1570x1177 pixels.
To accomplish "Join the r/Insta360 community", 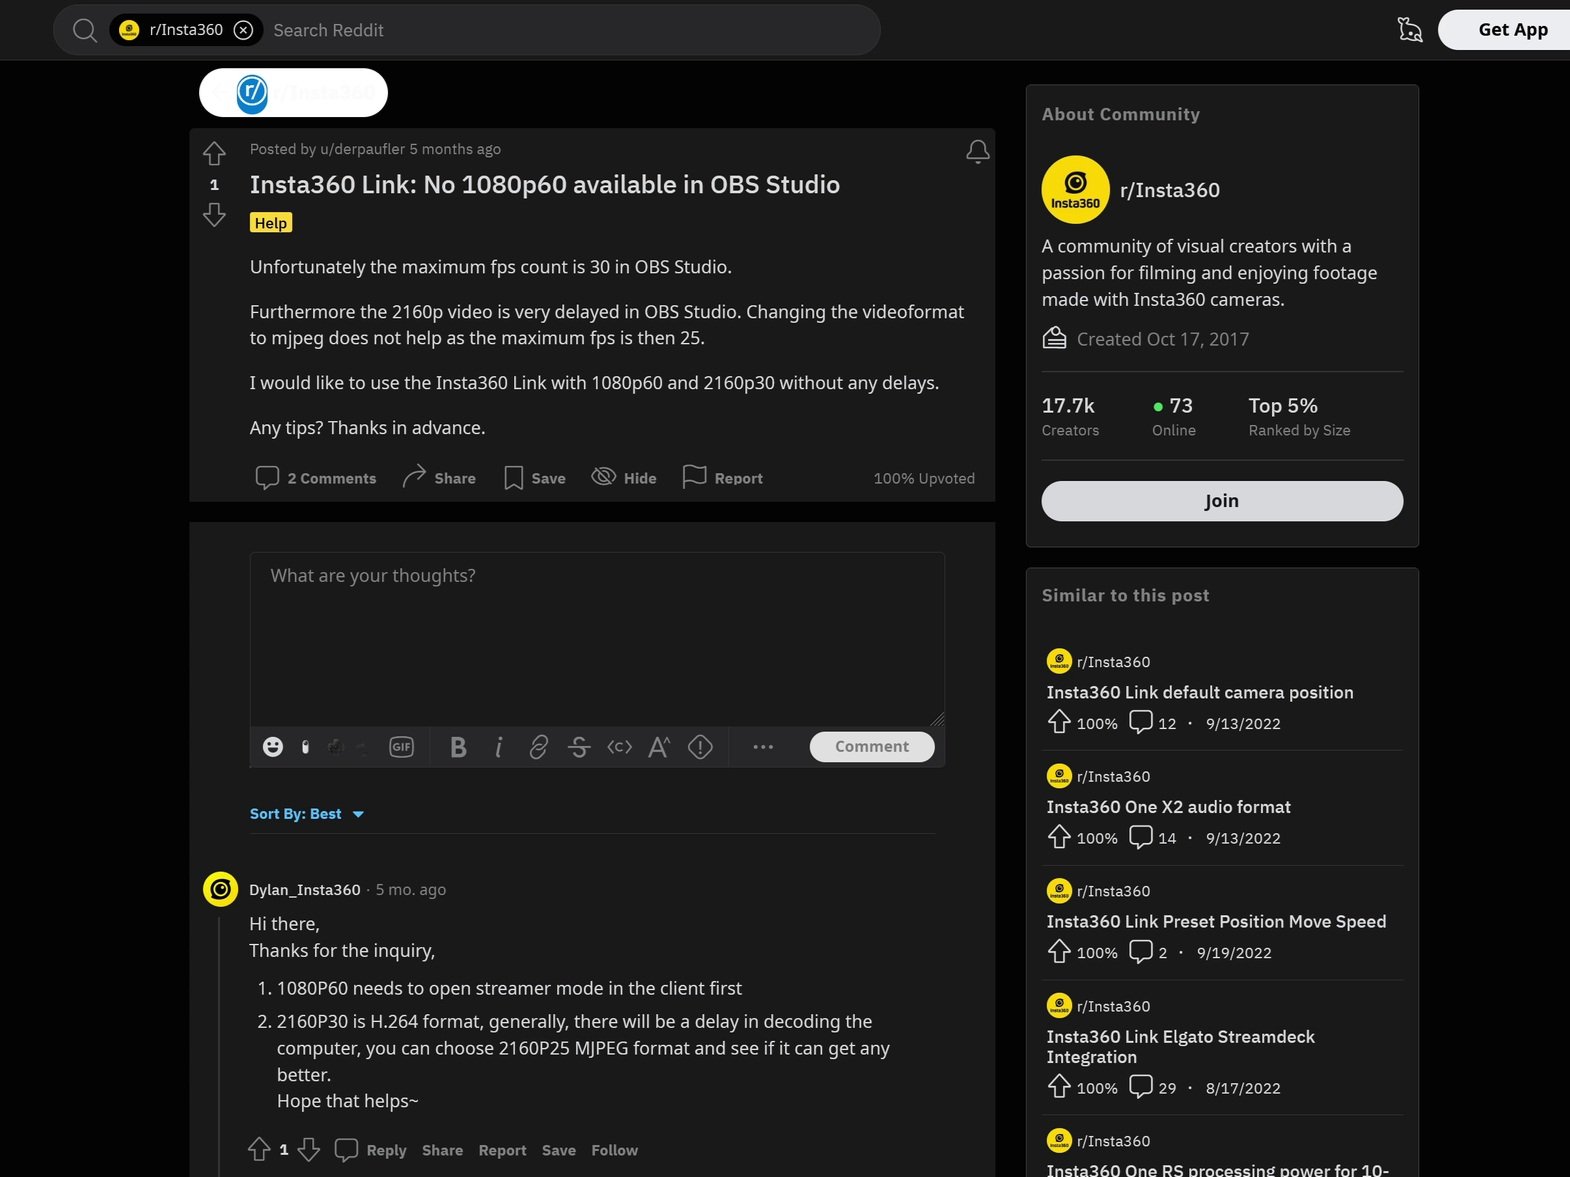I will [x=1222, y=501].
